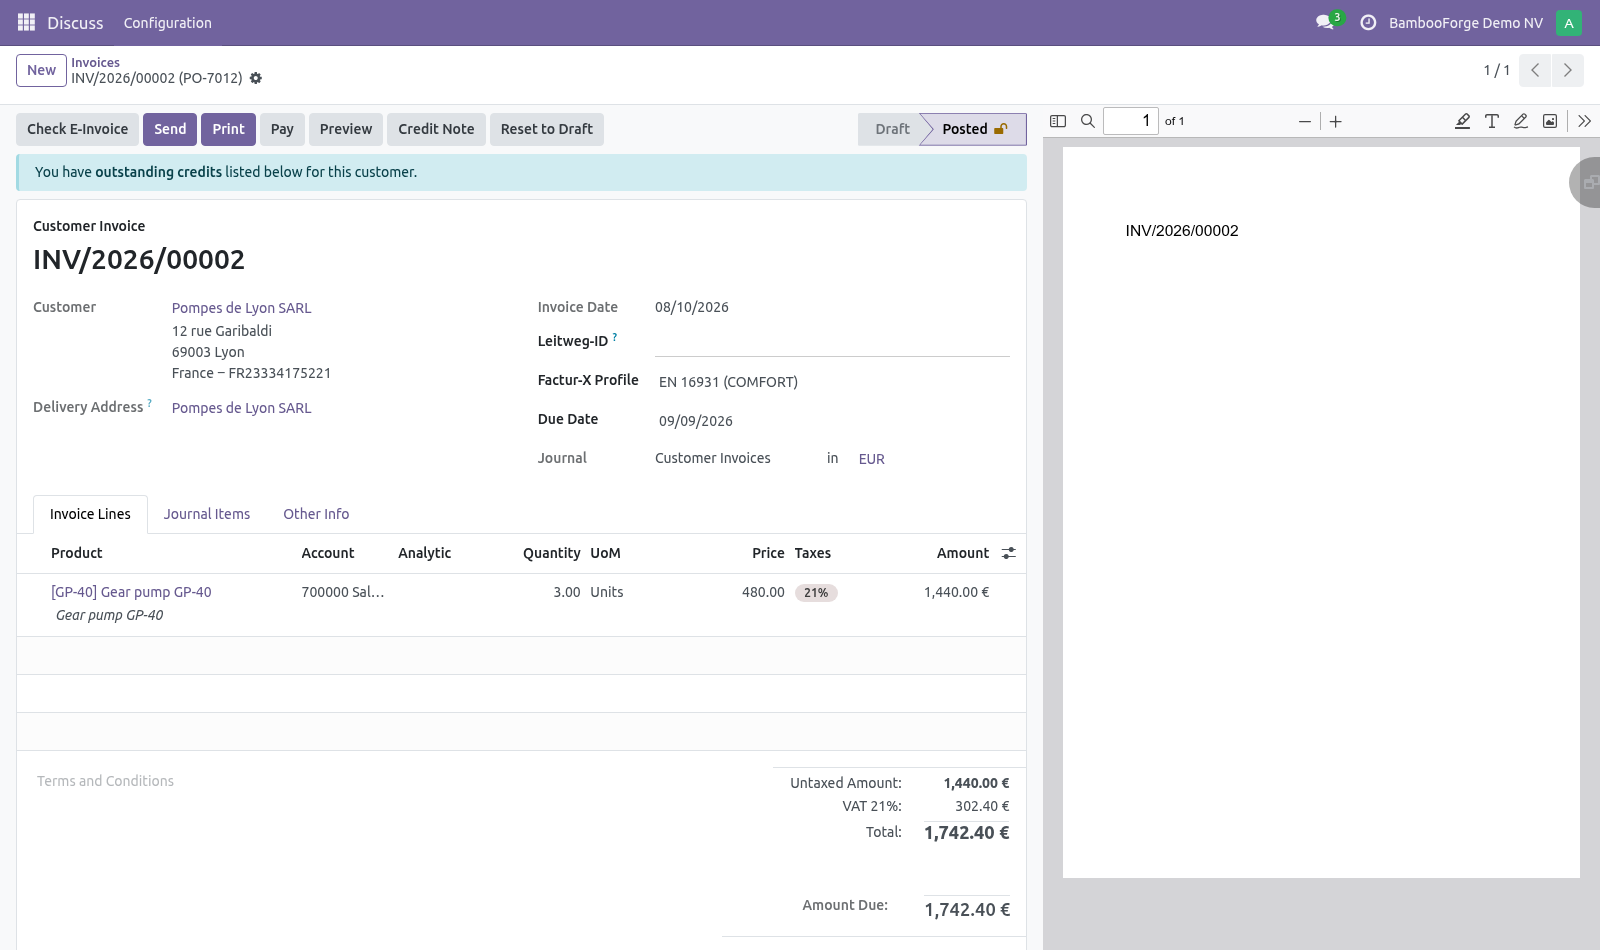Go to previous record arrow
This screenshot has width=1600, height=950.
pyautogui.click(x=1535, y=70)
